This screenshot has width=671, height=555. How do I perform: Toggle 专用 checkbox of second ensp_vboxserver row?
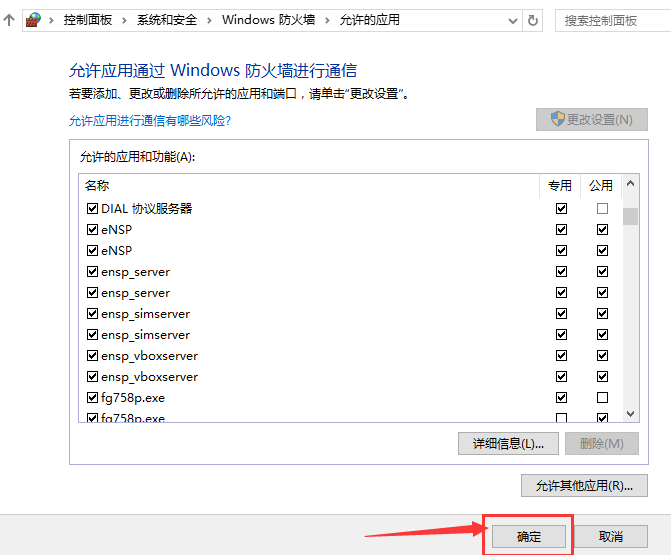pos(561,377)
